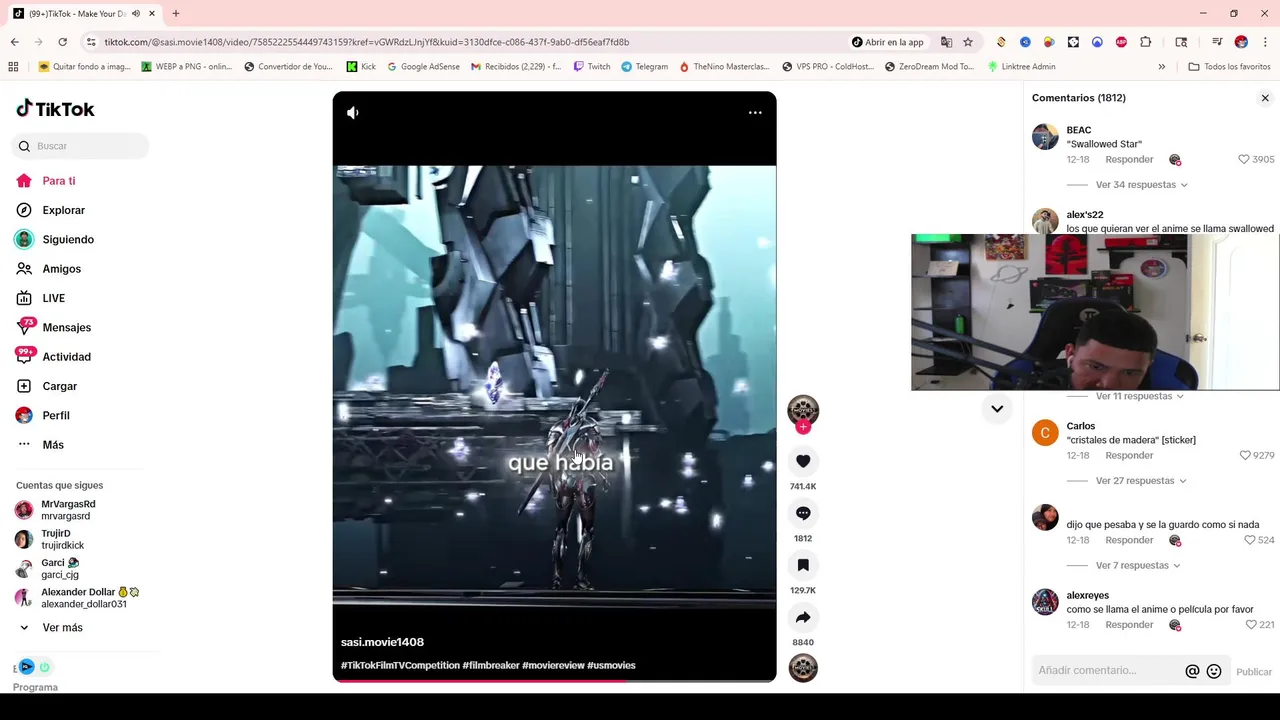Open comments via speech bubble icon

(803, 513)
